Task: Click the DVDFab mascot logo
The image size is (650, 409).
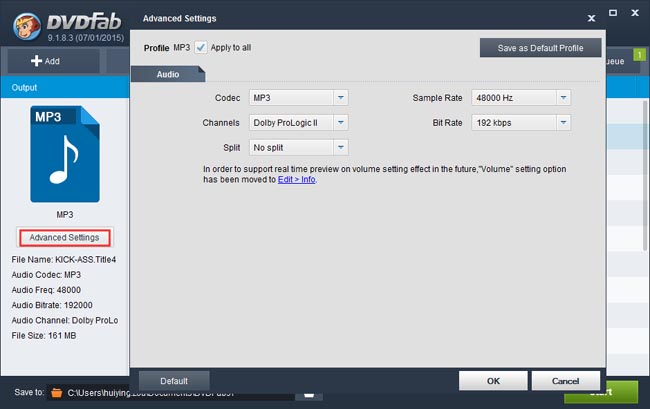Action: [19, 21]
